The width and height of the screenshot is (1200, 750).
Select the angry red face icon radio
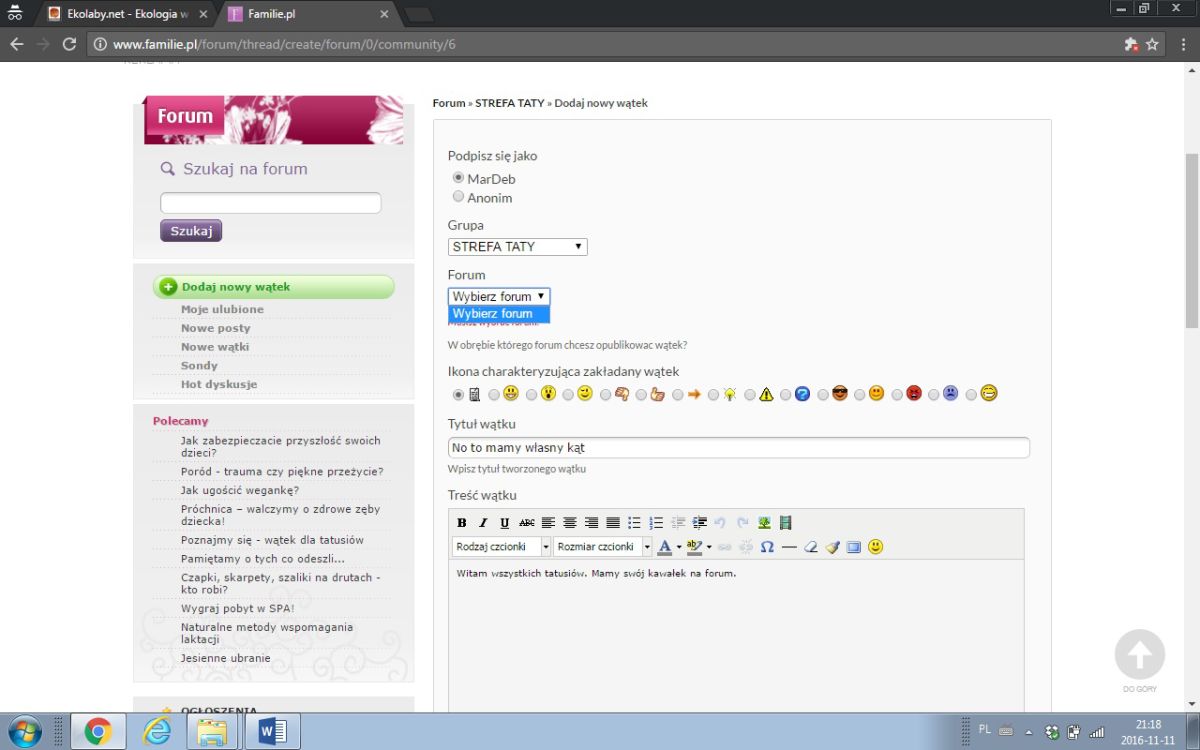coord(897,394)
